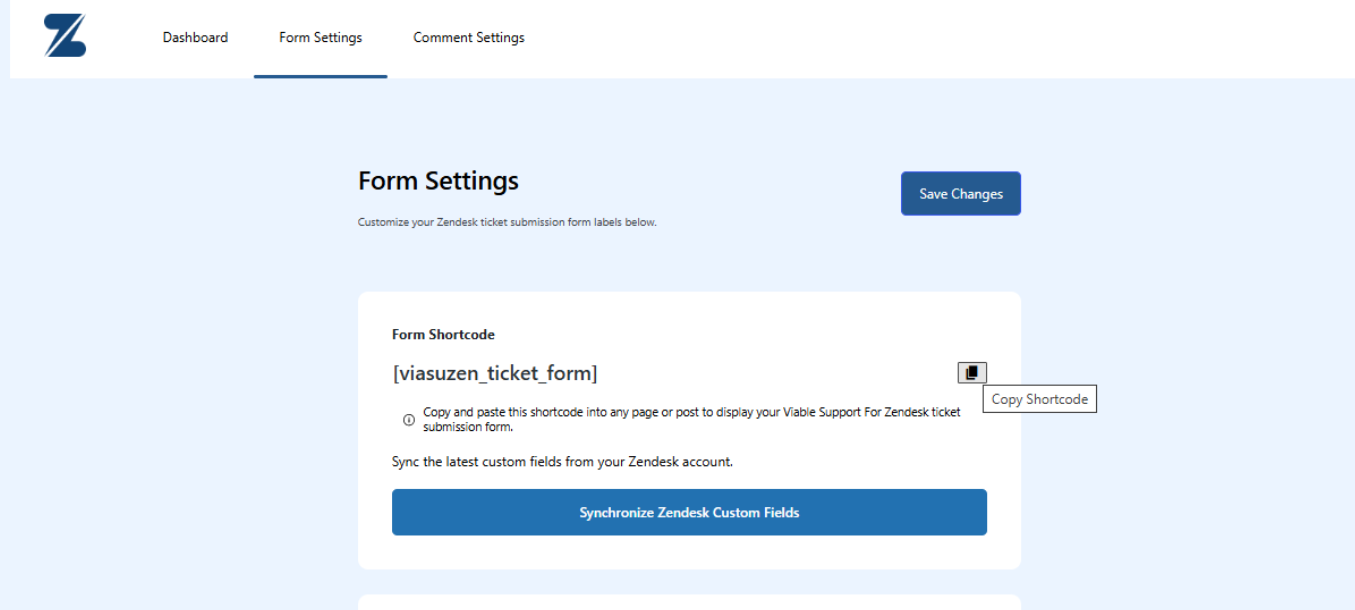Image resolution: width=1355 pixels, height=610 pixels.
Task: Copy the shortcode using the copy icon
Action: 971,373
